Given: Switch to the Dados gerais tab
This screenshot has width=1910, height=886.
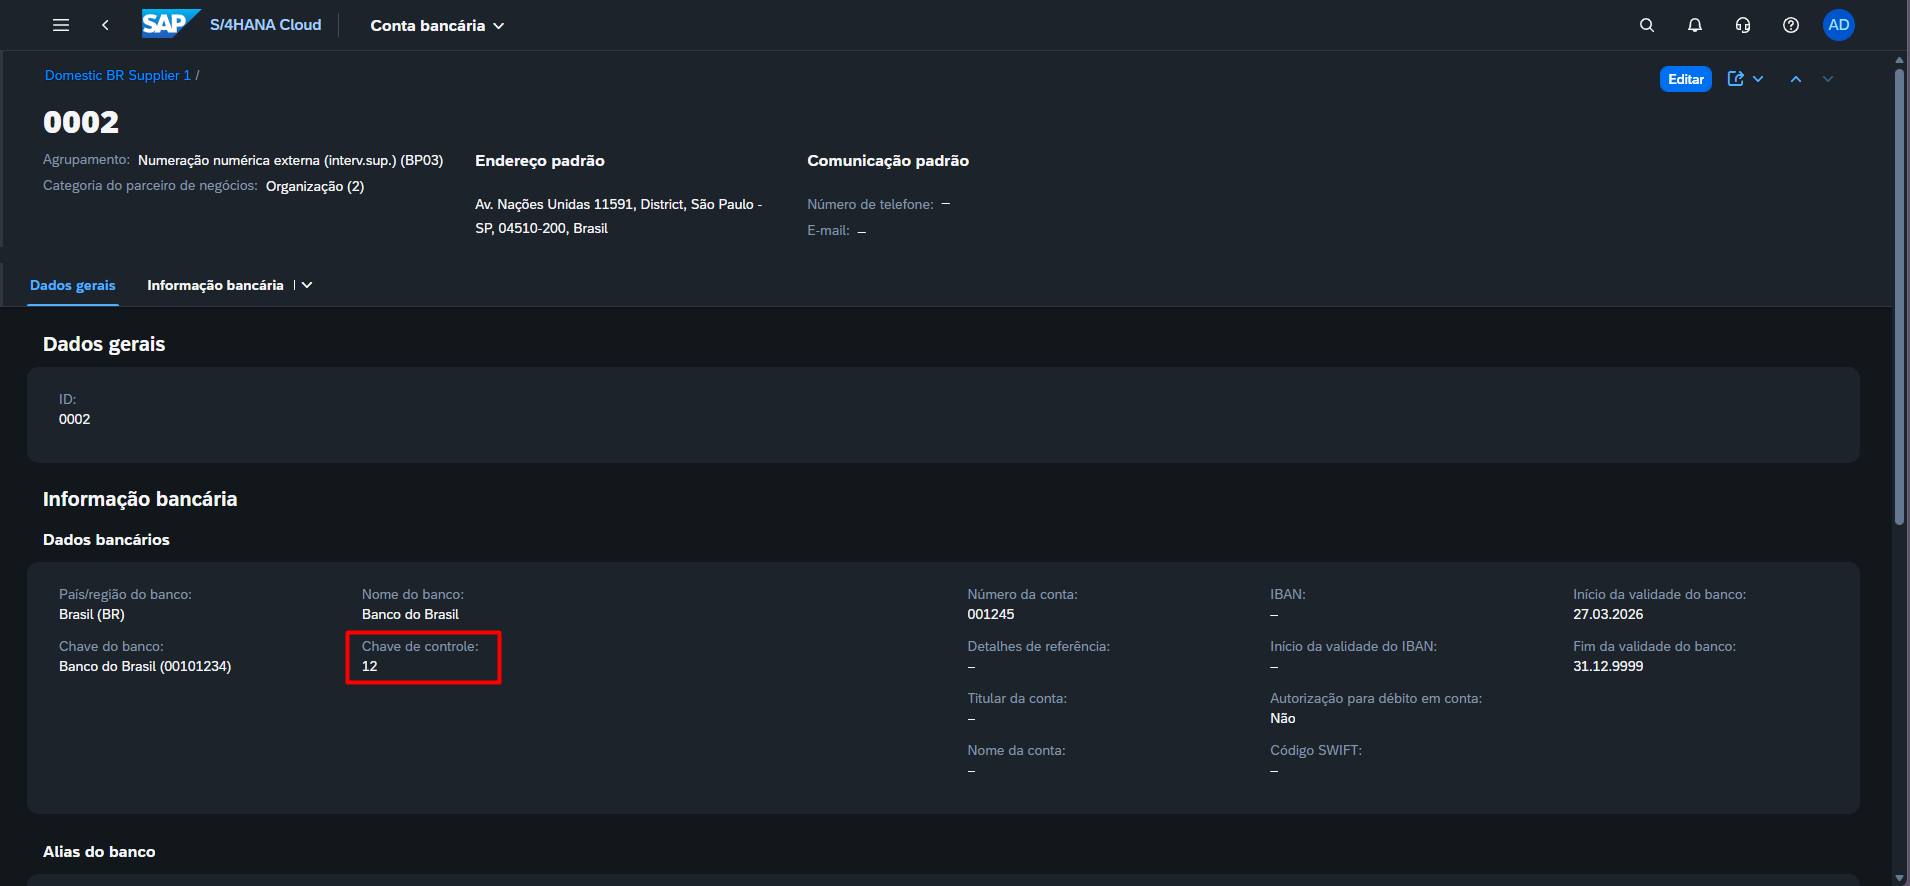Looking at the screenshot, I should [73, 285].
